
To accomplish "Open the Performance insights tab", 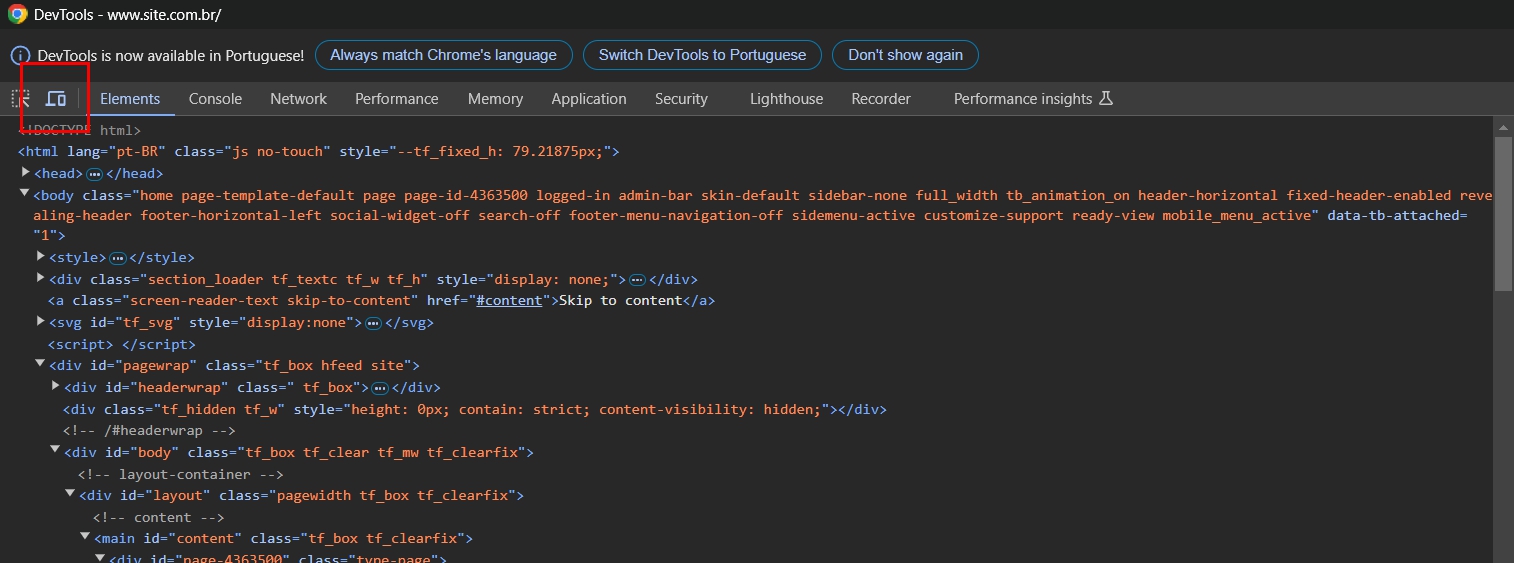I will [1023, 99].
